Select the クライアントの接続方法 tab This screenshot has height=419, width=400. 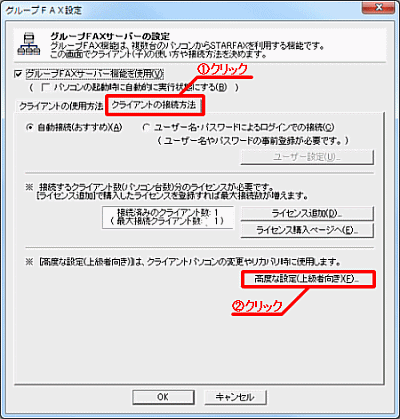click(x=154, y=105)
